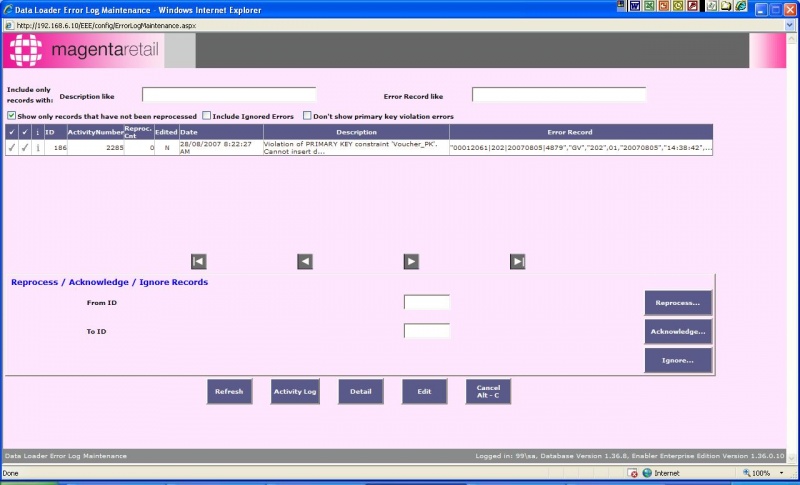Focus the Error Record like input field
This screenshot has width=800, height=485.
click(559, 95)
